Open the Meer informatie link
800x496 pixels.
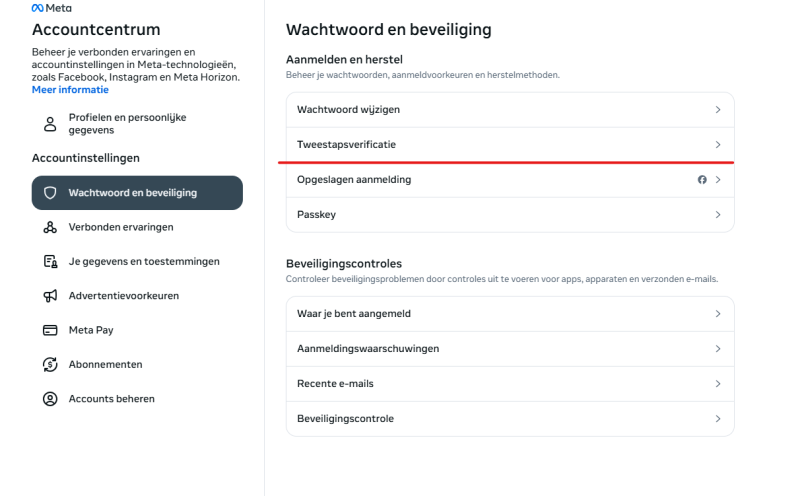(x=70, y=89)
